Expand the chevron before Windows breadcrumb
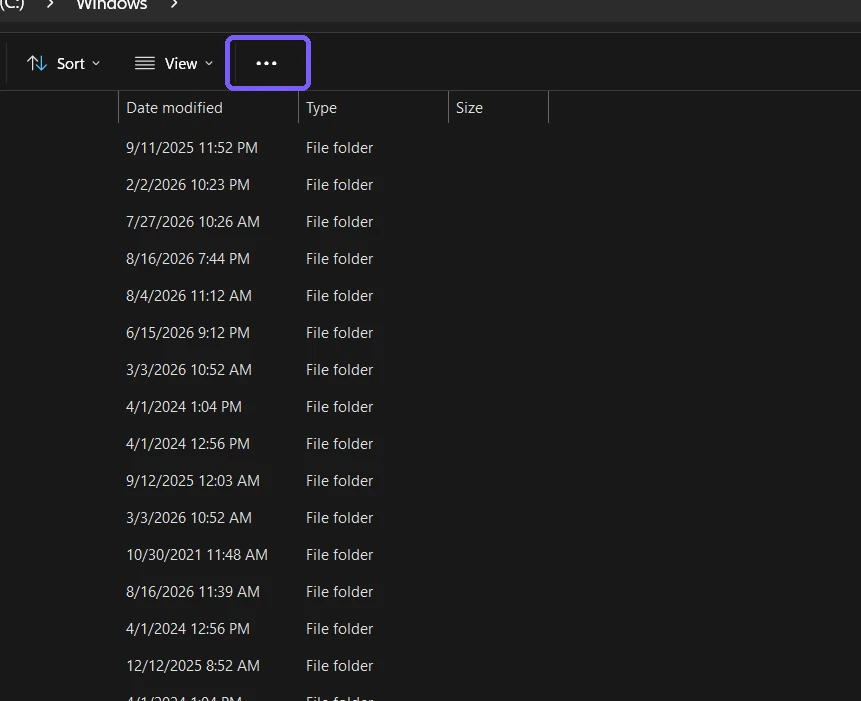Image resolution: width=861 pixels, height=701 pixels. click(50, 4)
